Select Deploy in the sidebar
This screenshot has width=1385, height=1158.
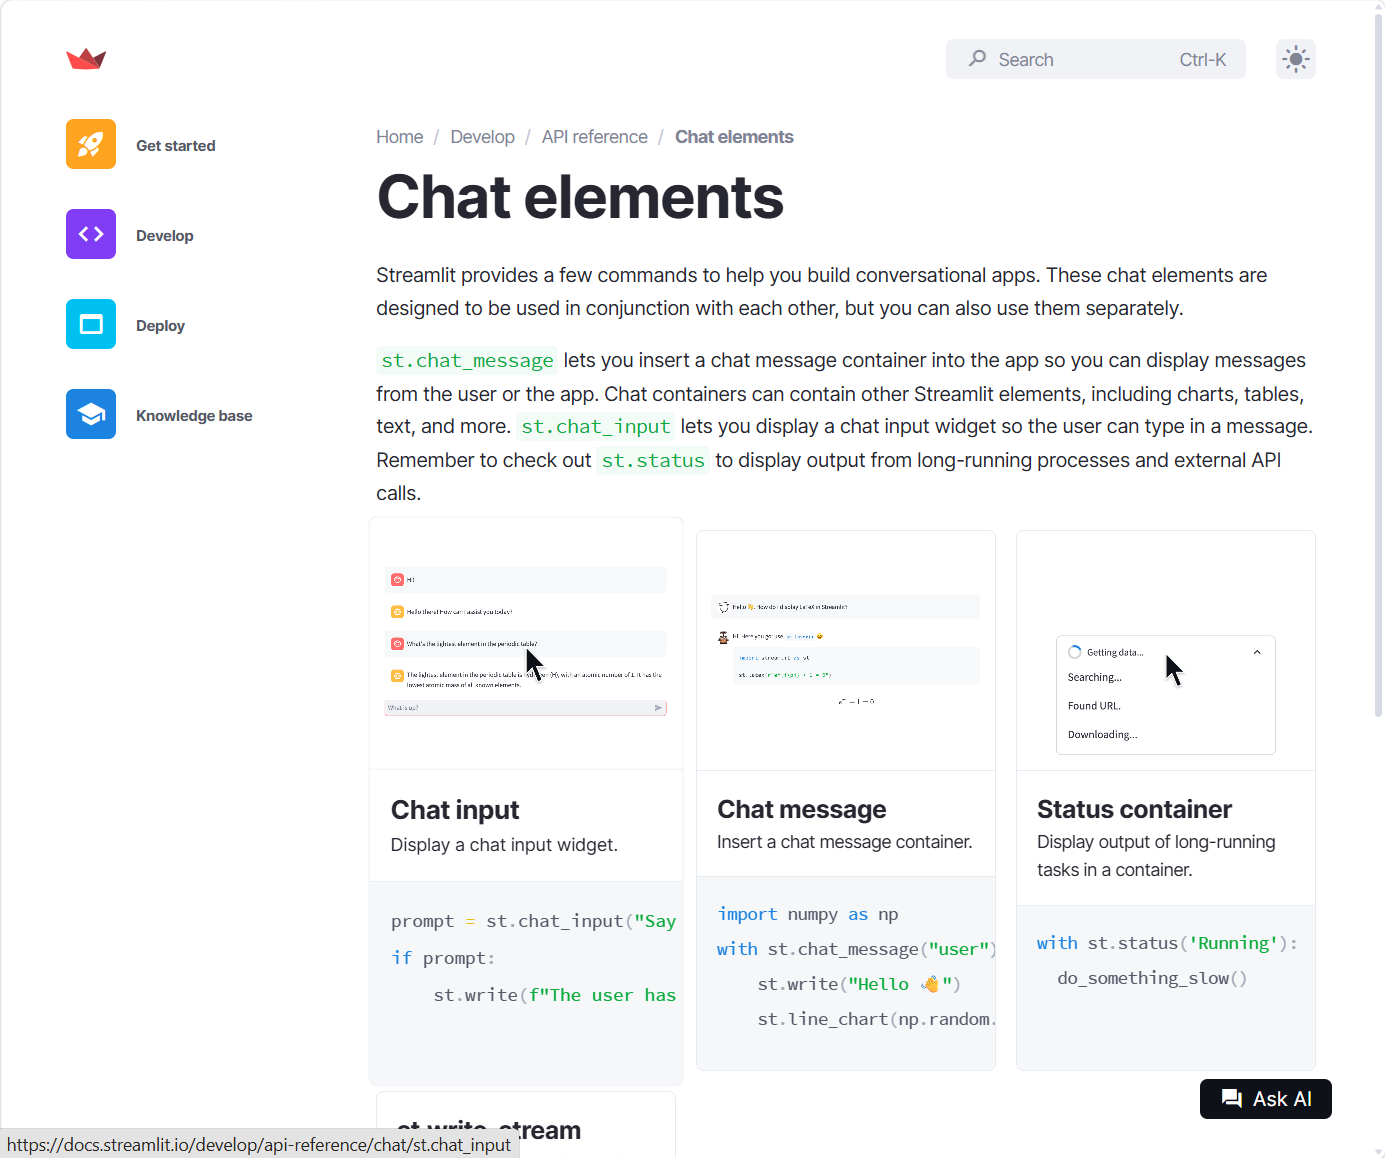(160, 326)
